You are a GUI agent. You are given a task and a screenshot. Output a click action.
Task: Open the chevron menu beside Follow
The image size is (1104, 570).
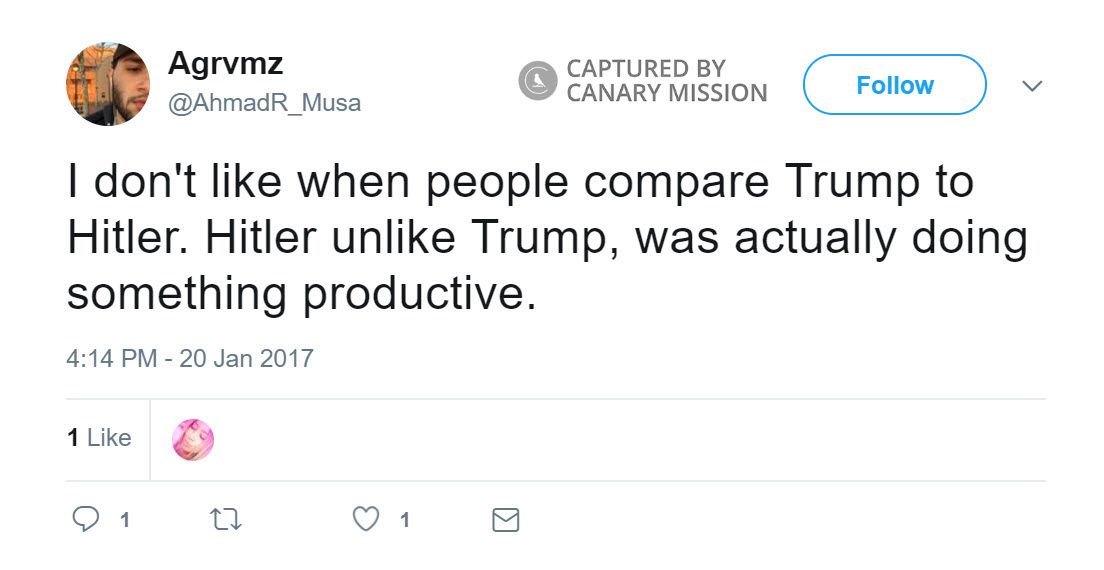click(1032, 86)
